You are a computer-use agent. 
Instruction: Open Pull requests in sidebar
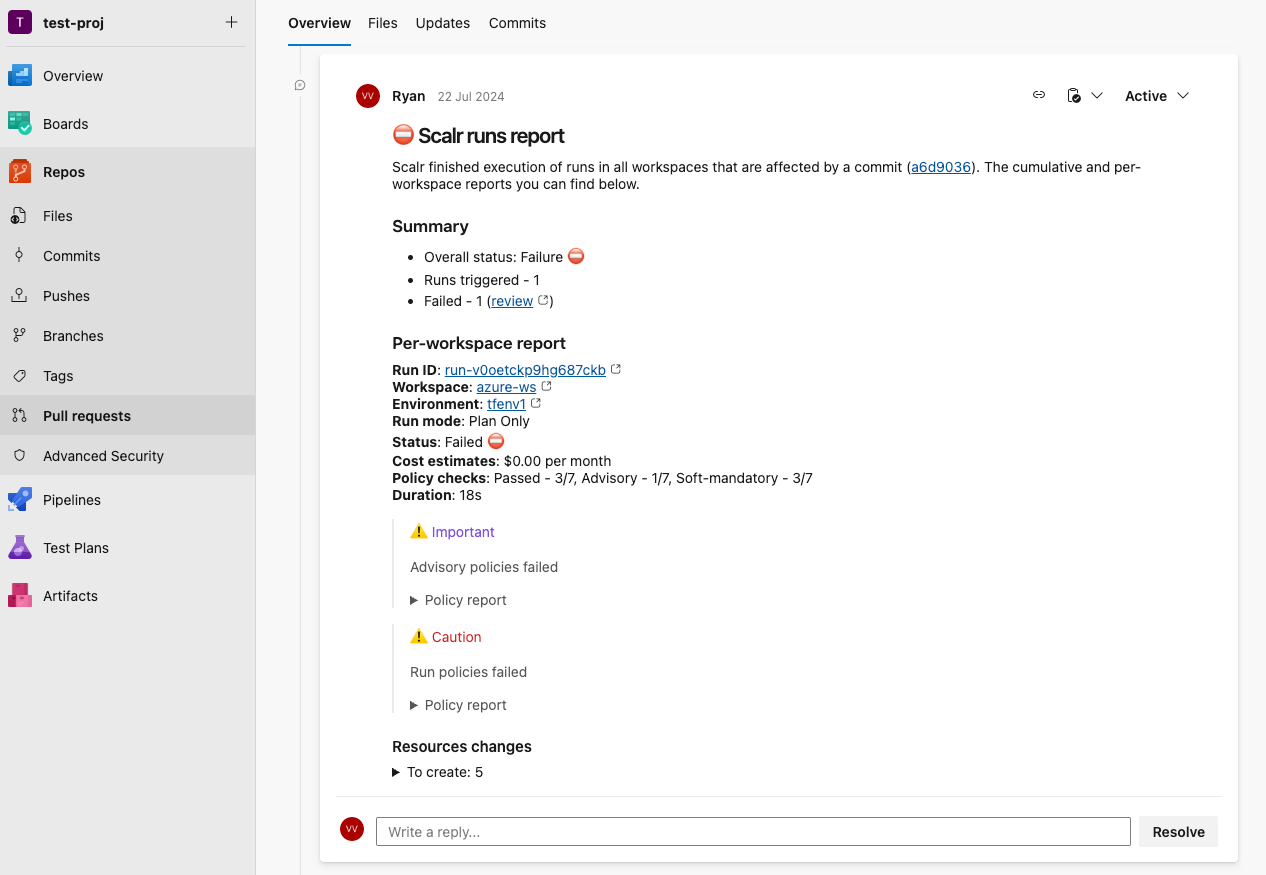pos(127,416)
